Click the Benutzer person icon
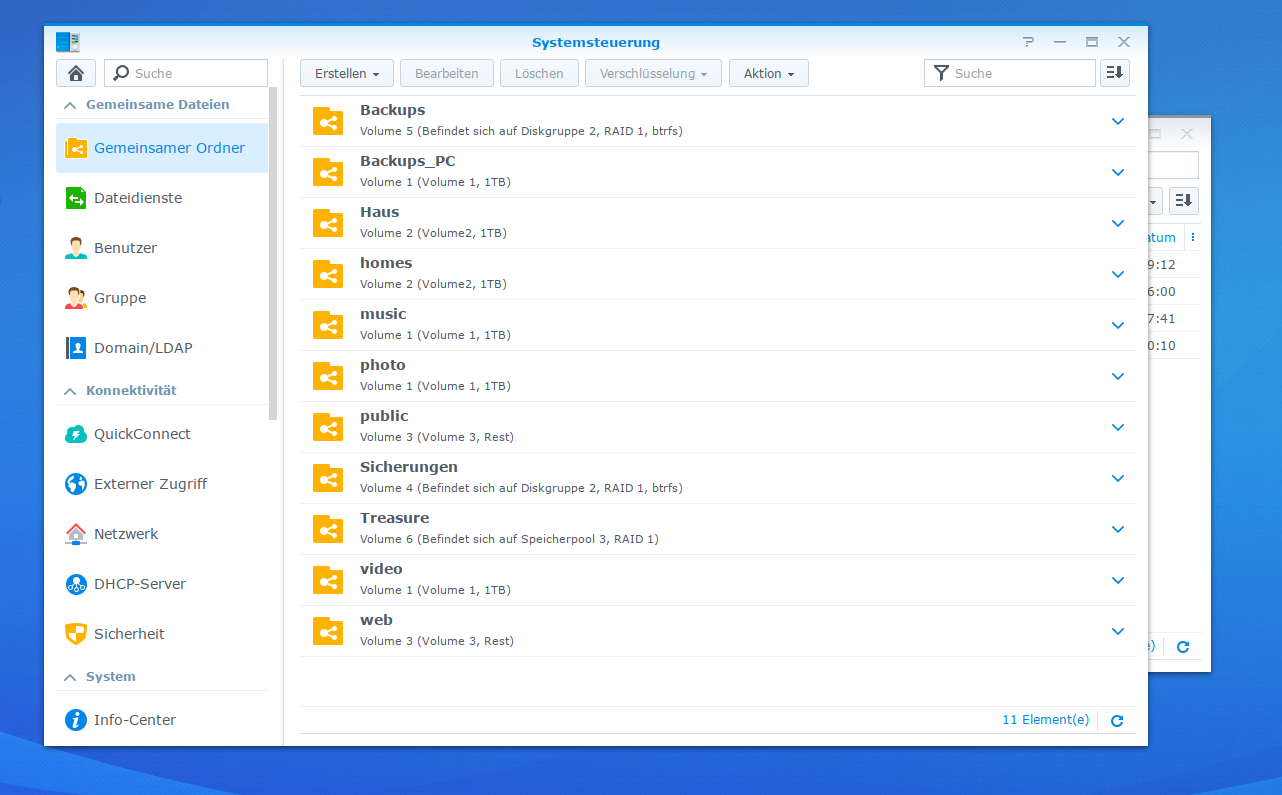The width and height of the screenshot is (1282, 795). pyautogui.click(x=76, y=248)
